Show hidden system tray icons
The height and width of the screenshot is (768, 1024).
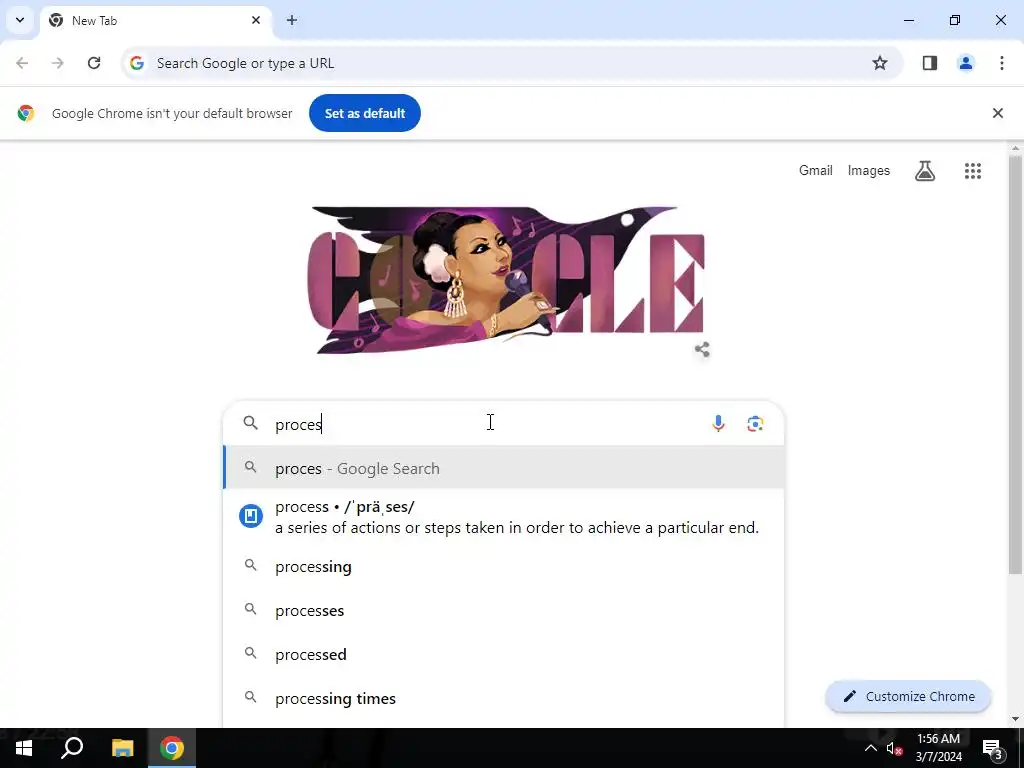[x=871, y=748]
